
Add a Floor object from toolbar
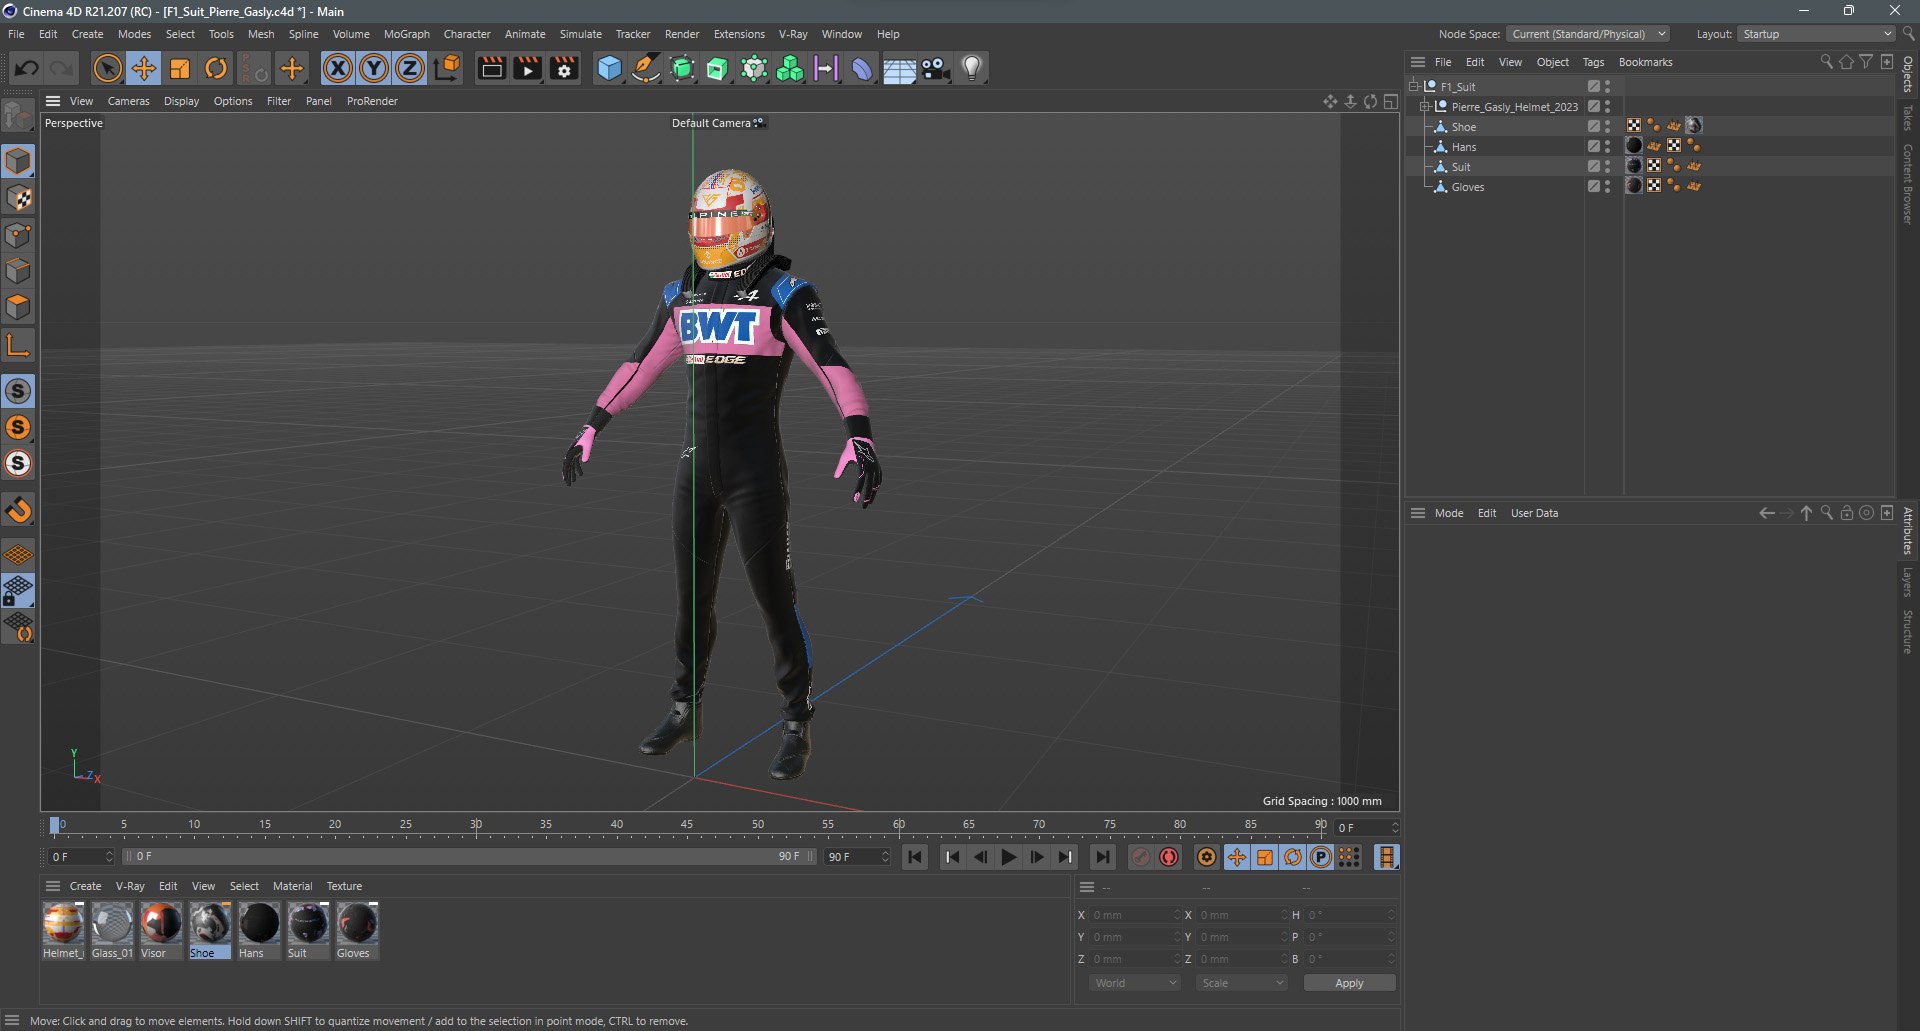click(899, 68)
